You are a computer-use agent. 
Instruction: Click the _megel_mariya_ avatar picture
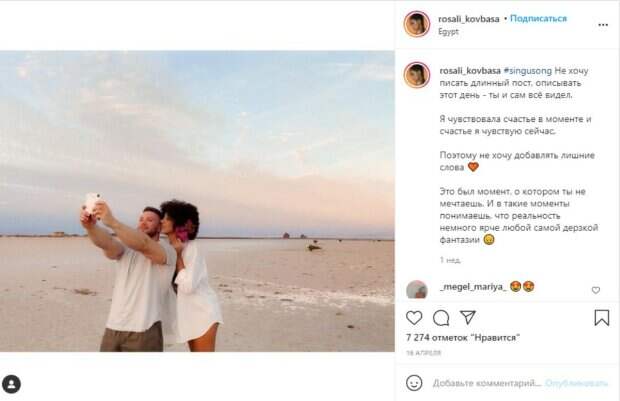coord(417,289)
